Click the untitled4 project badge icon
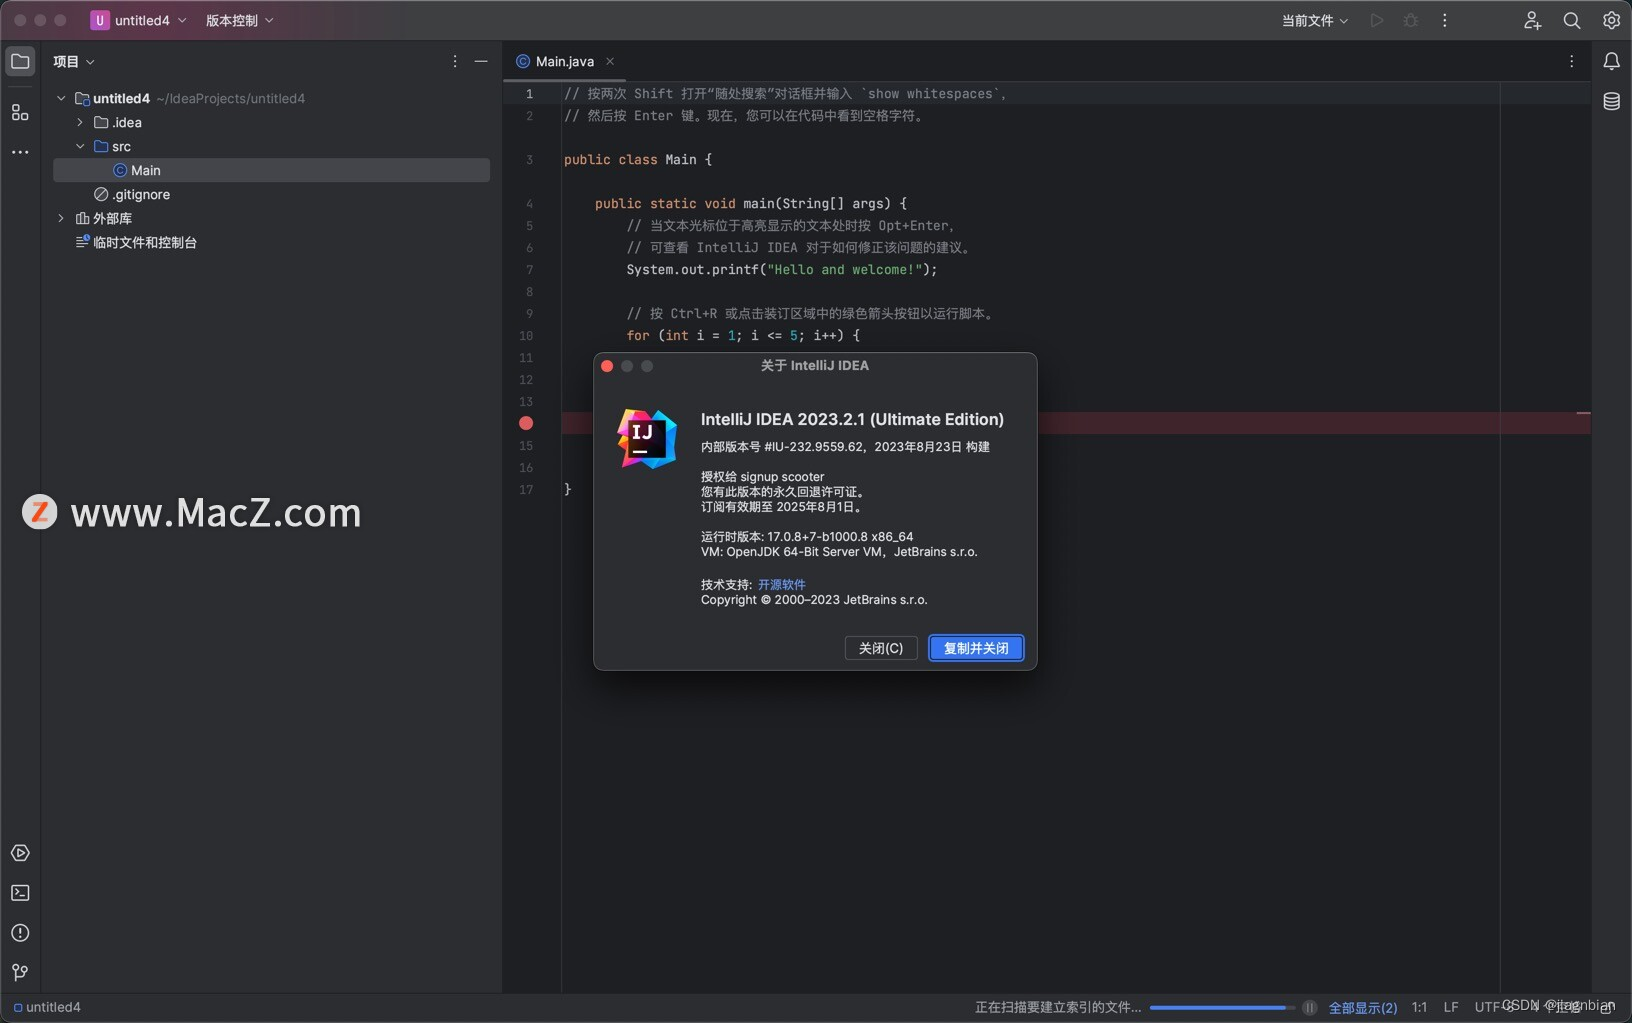This screenshot has height=1023, width=1632. tap(99, 20)
